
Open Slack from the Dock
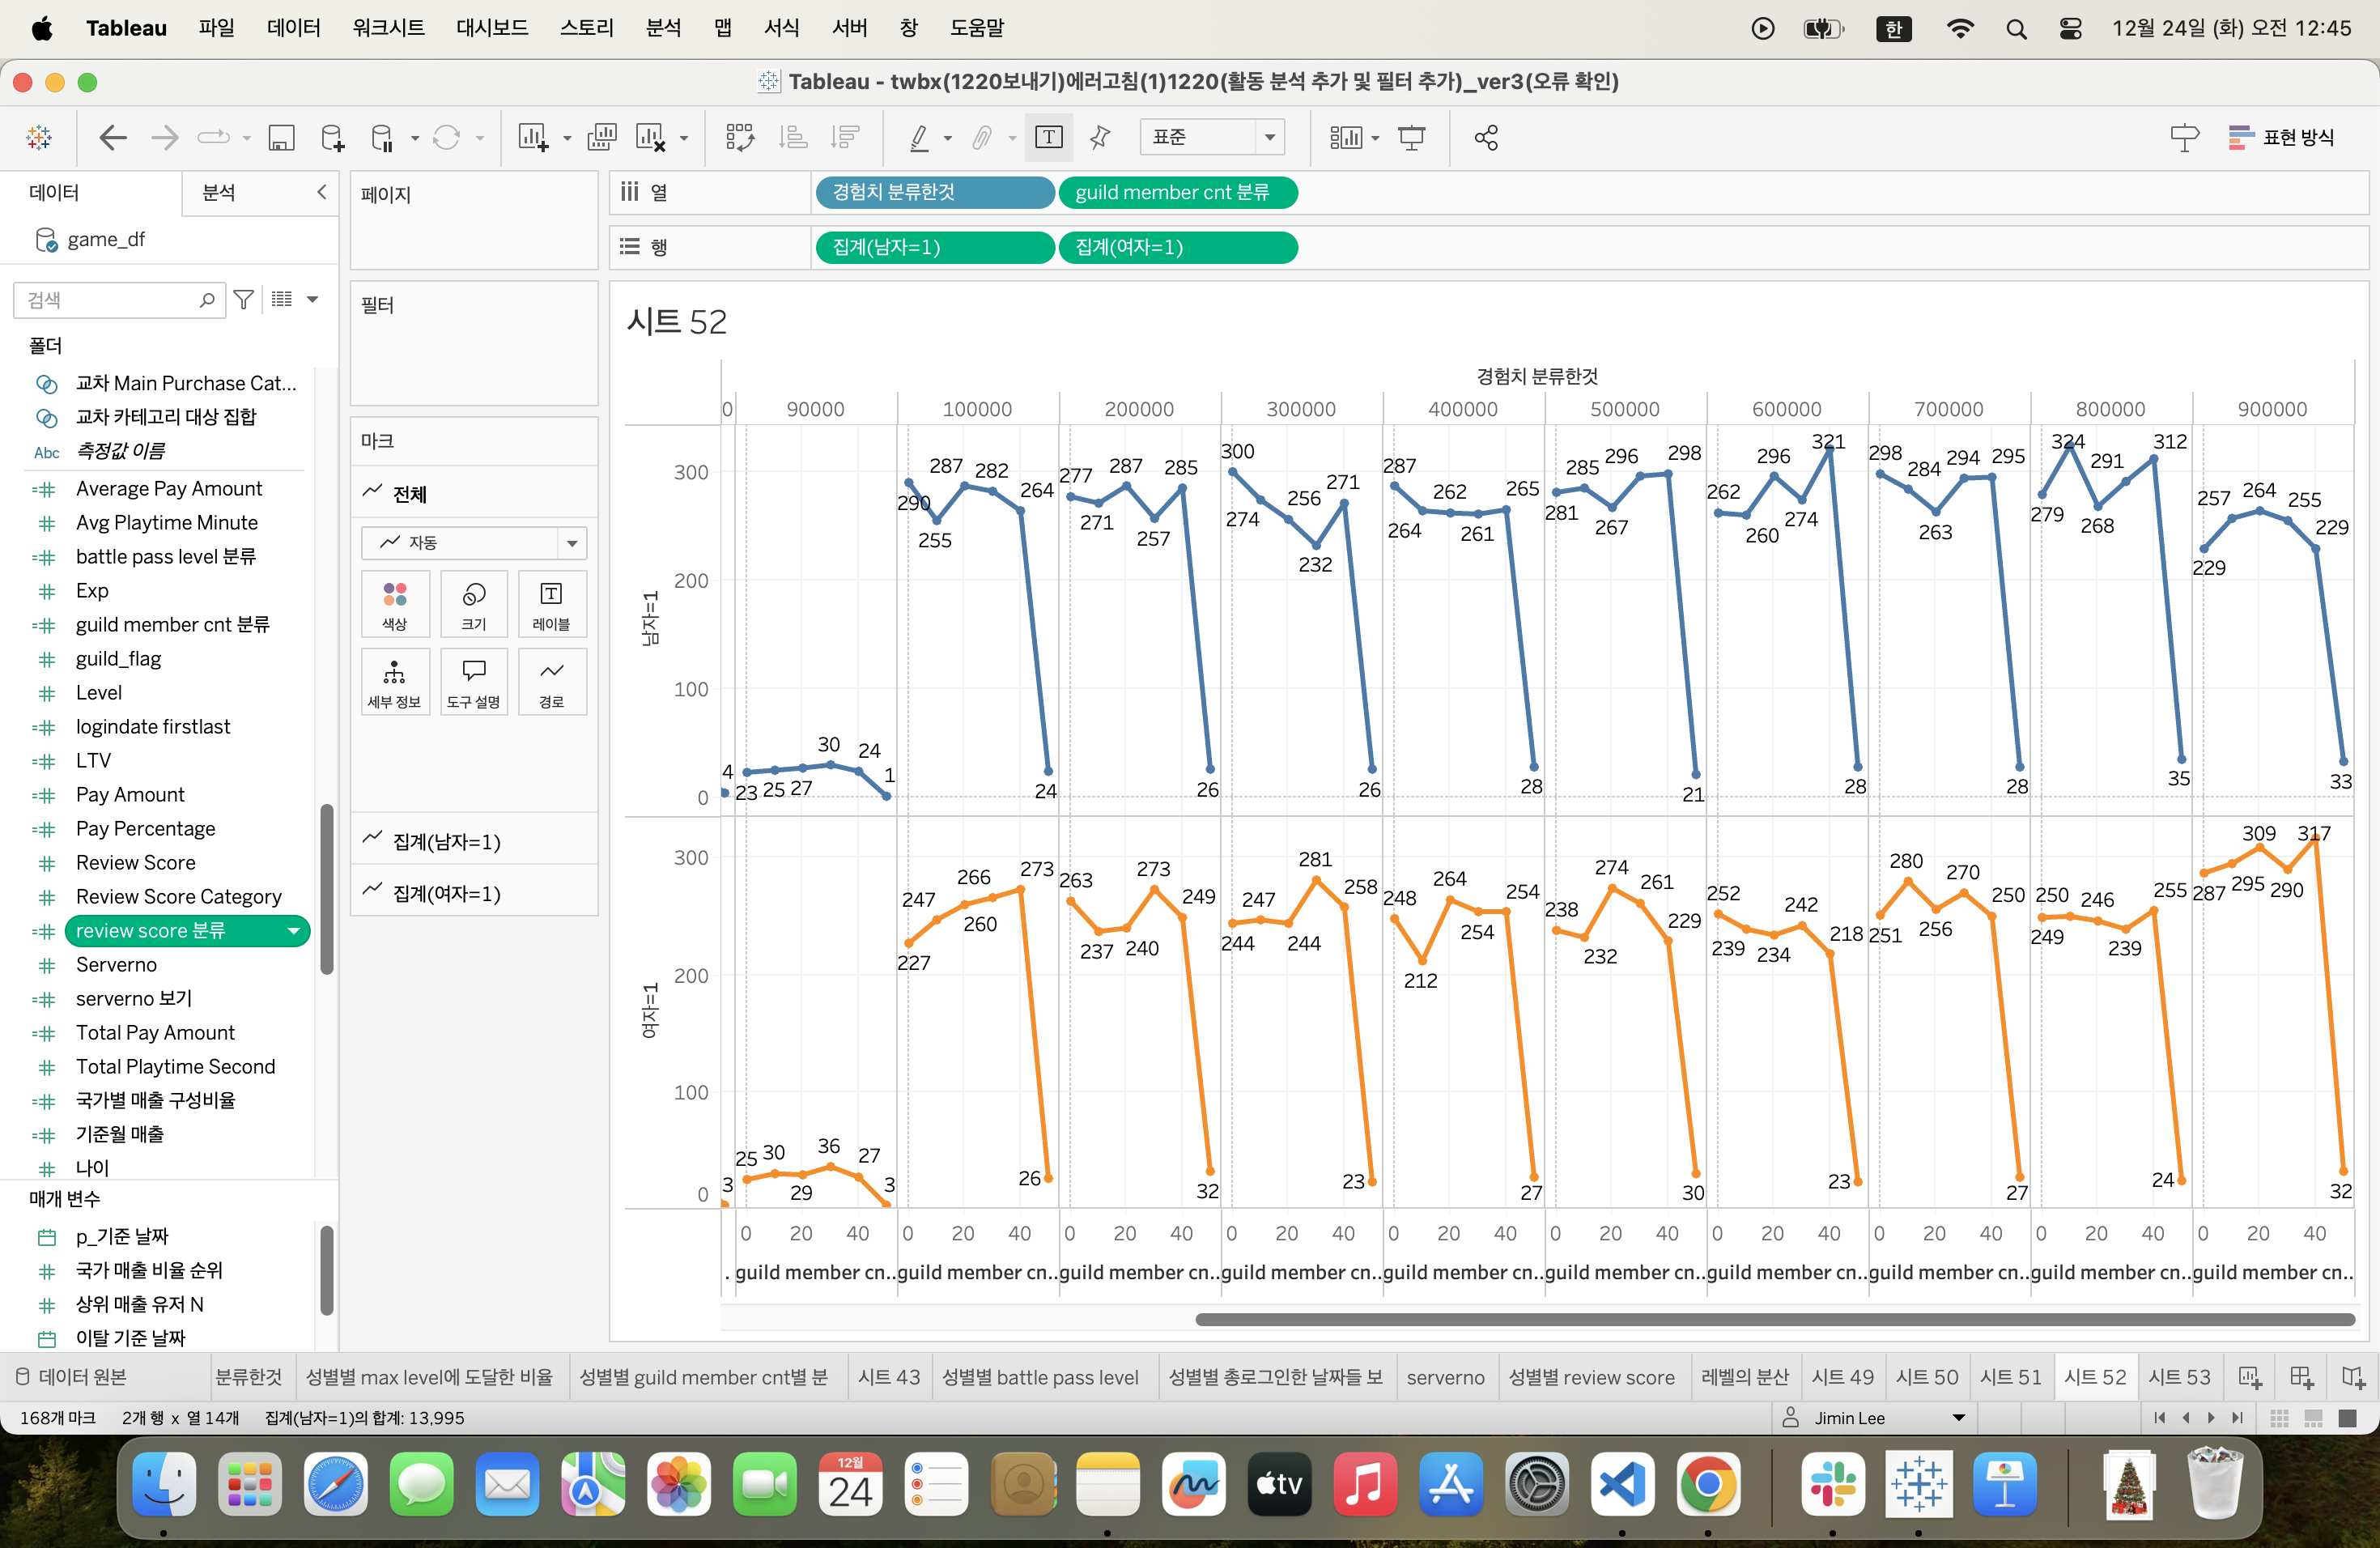[1832, 1484]
